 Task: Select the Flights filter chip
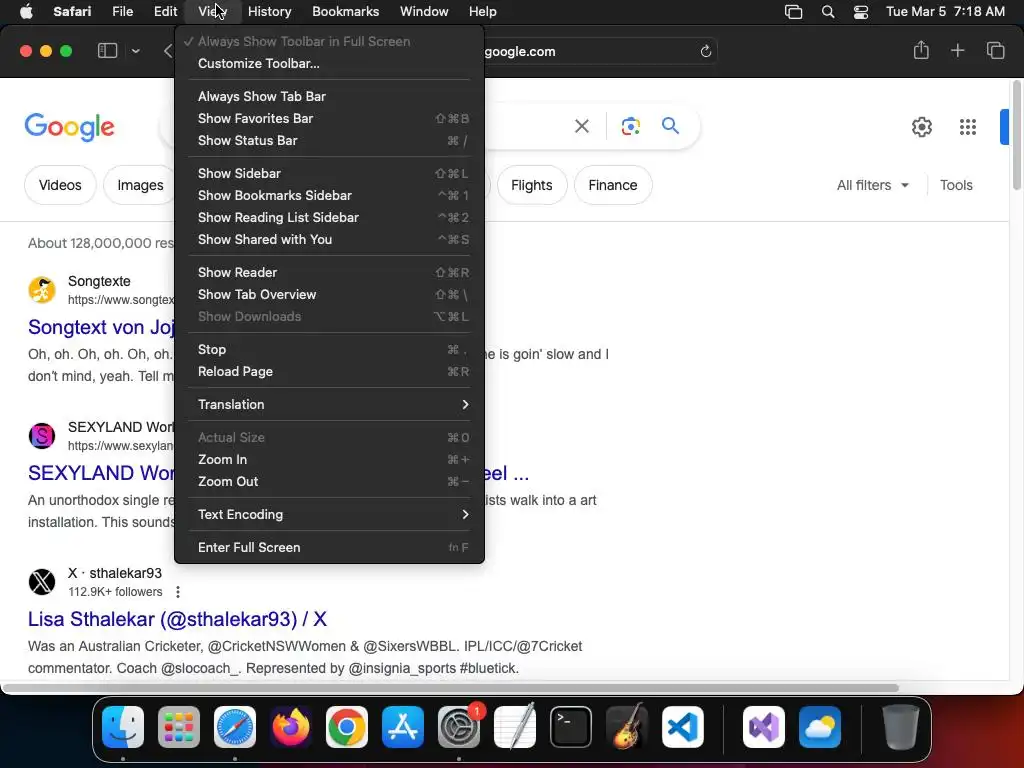tap(532, 185)
